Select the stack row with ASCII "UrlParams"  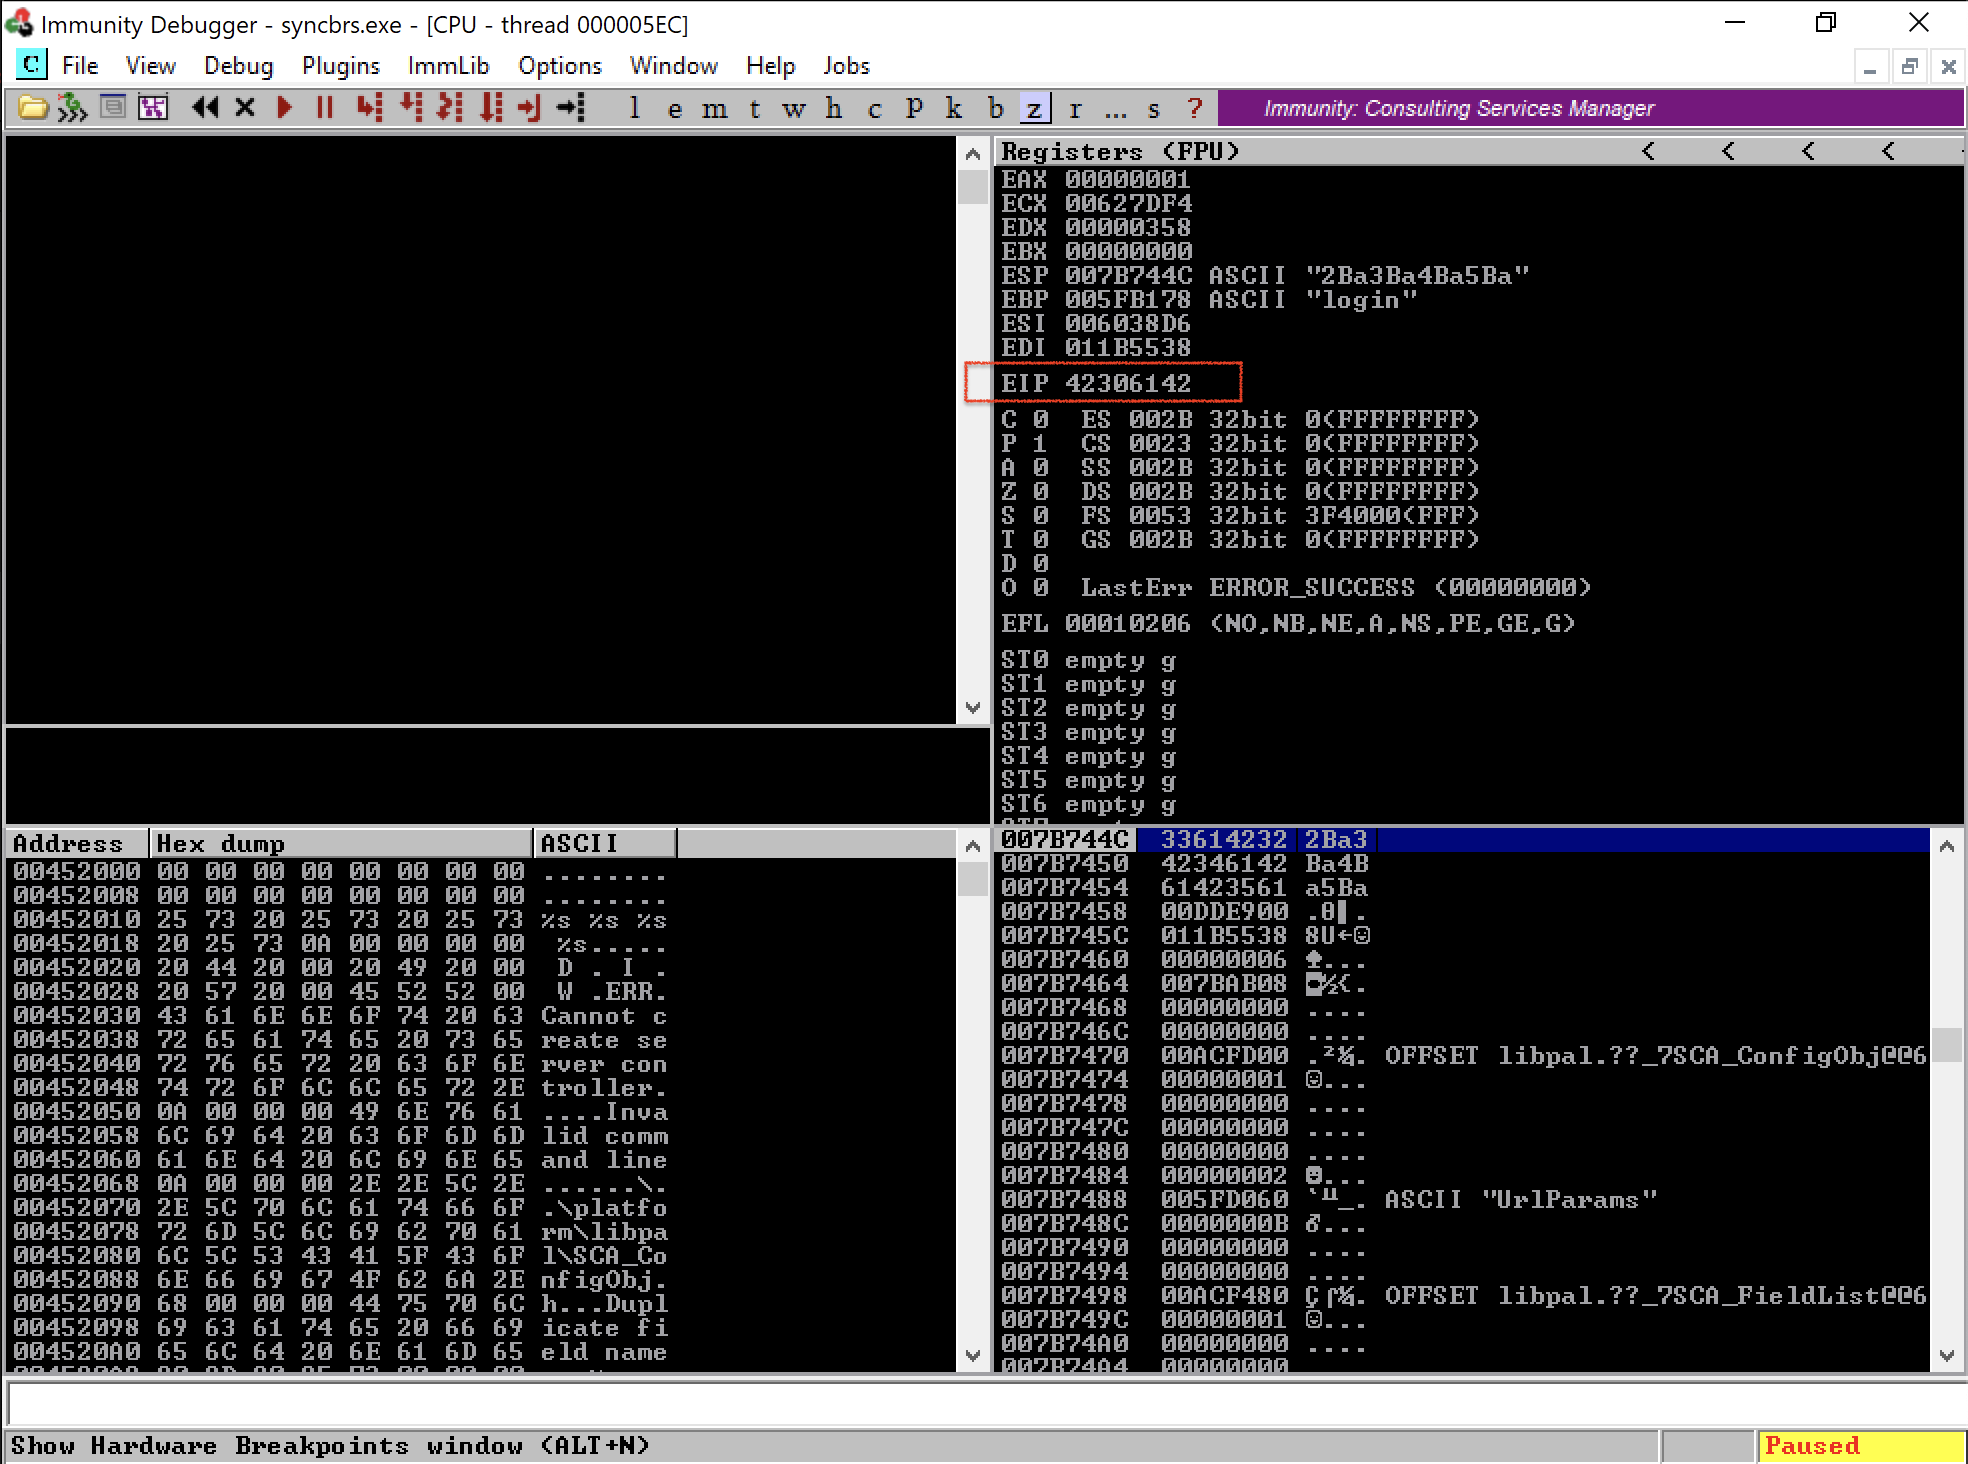(1464, 1199)
